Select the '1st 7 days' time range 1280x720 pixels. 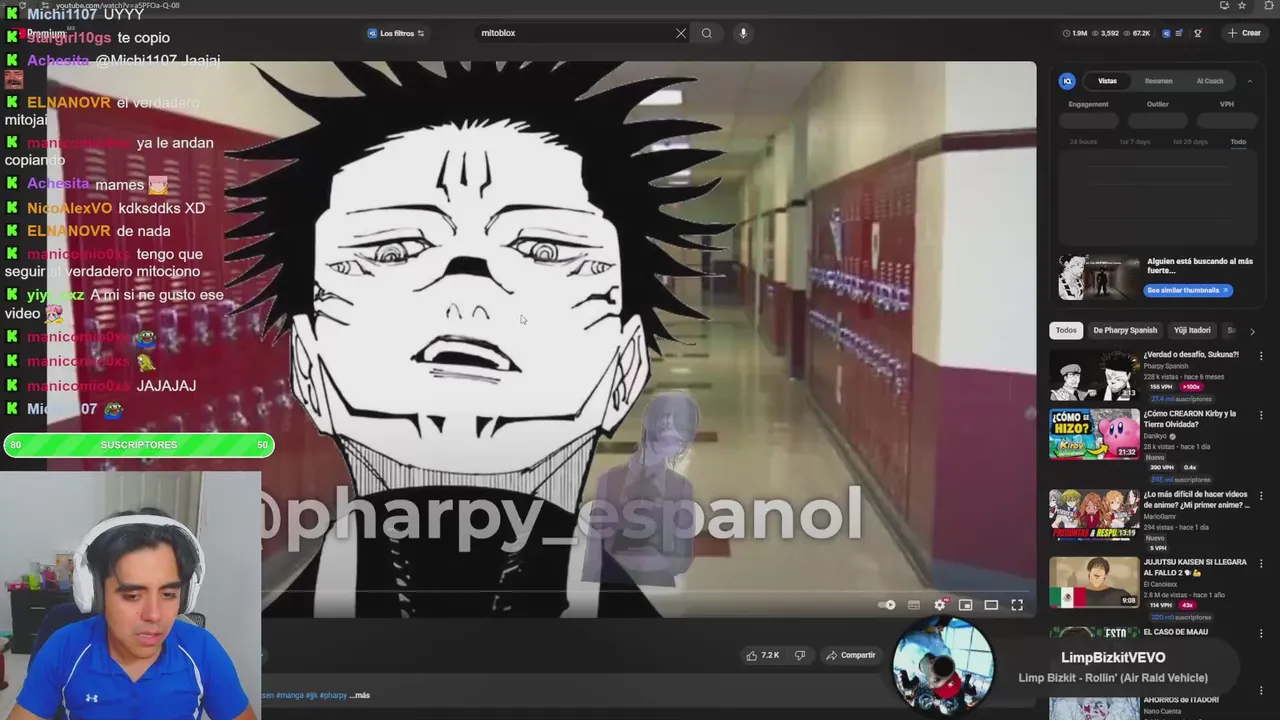point(1135,142)
